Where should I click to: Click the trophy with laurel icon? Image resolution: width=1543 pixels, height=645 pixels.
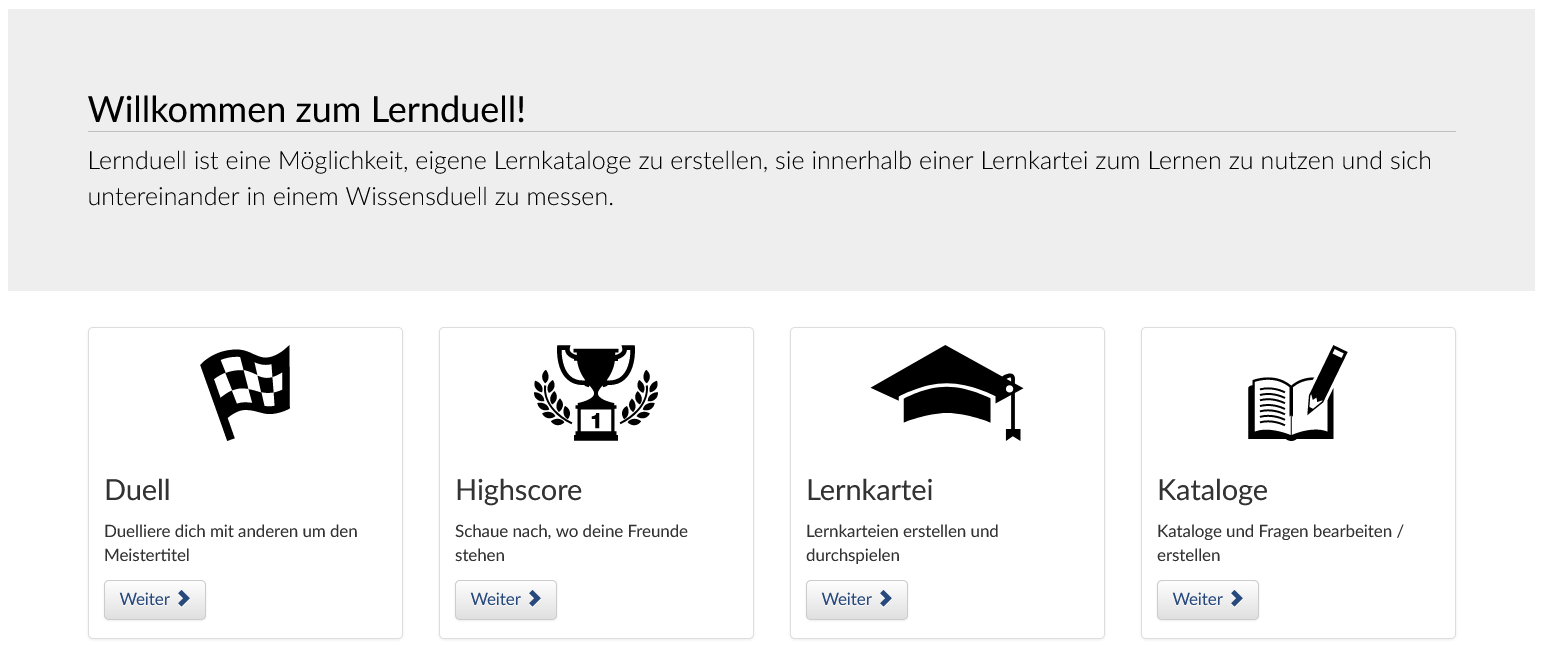point(596,392)
